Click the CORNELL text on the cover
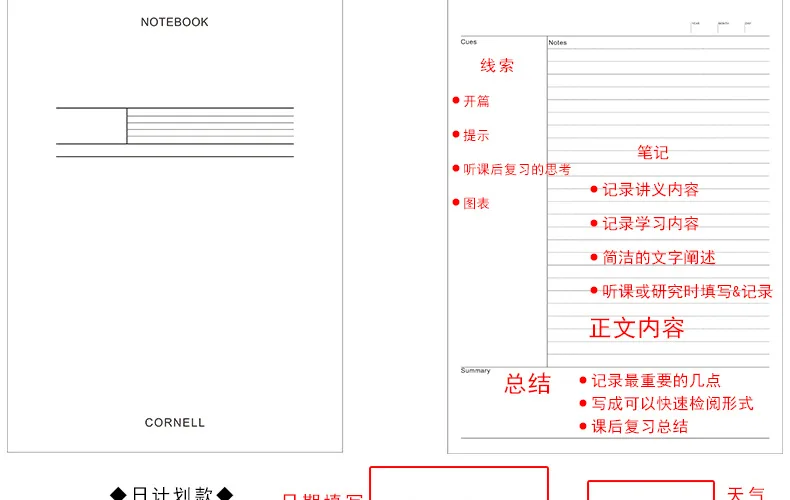The image size is (790, 500). click(175, 422)
